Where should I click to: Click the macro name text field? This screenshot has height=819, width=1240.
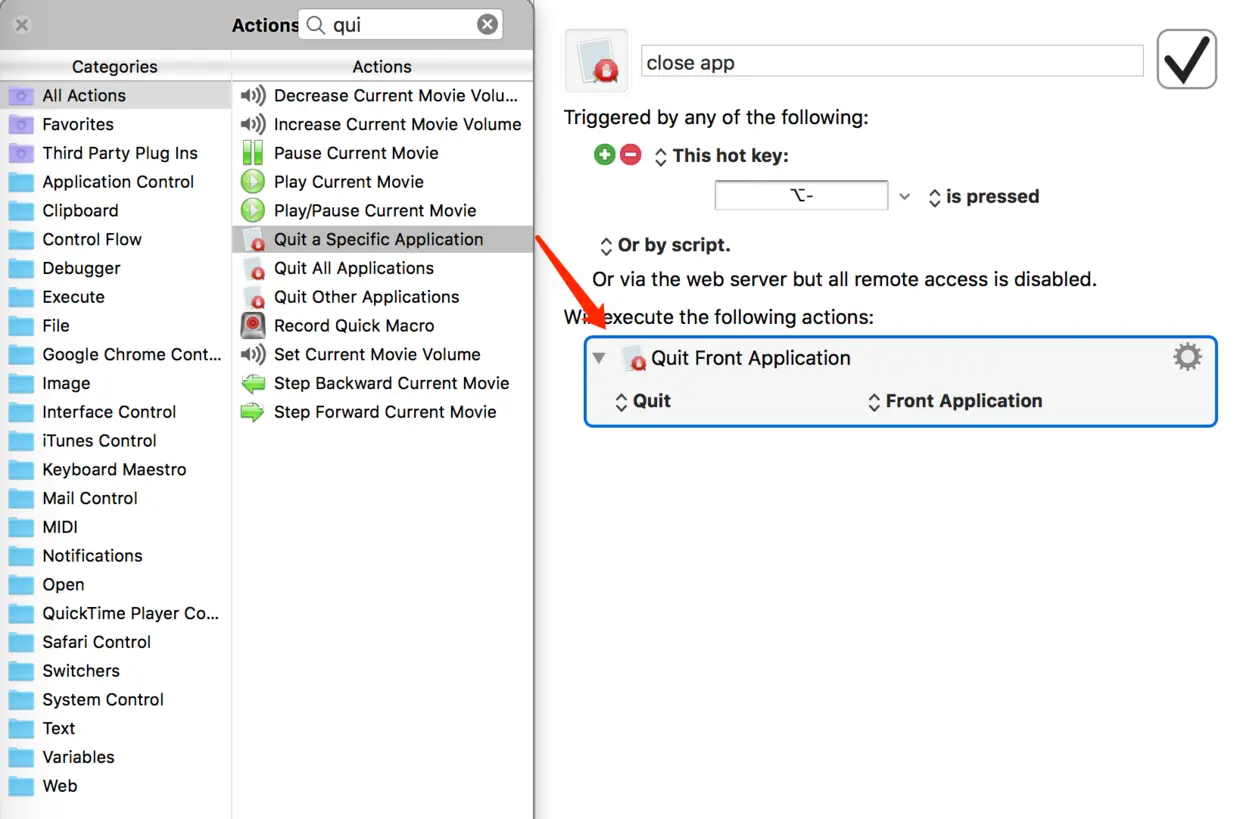[891, 62]
